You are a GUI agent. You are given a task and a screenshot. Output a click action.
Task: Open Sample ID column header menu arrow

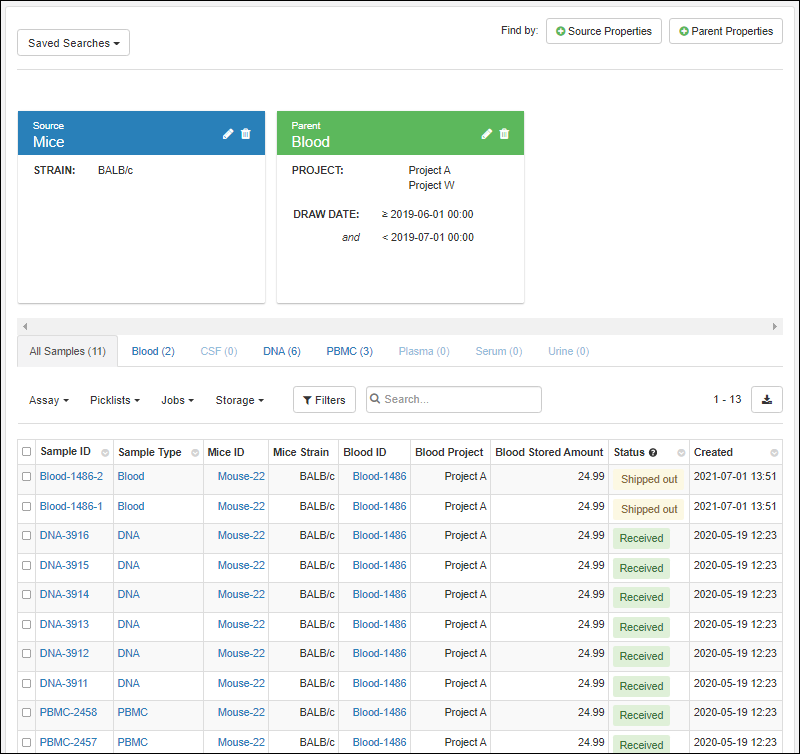105,453
